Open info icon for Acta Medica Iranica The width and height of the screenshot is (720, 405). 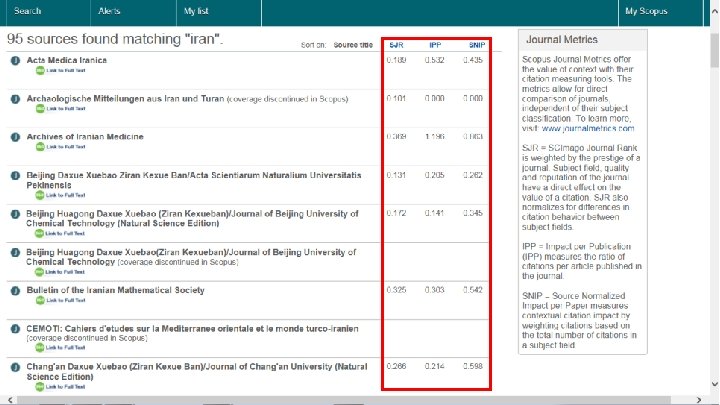[x=15, y=60]
